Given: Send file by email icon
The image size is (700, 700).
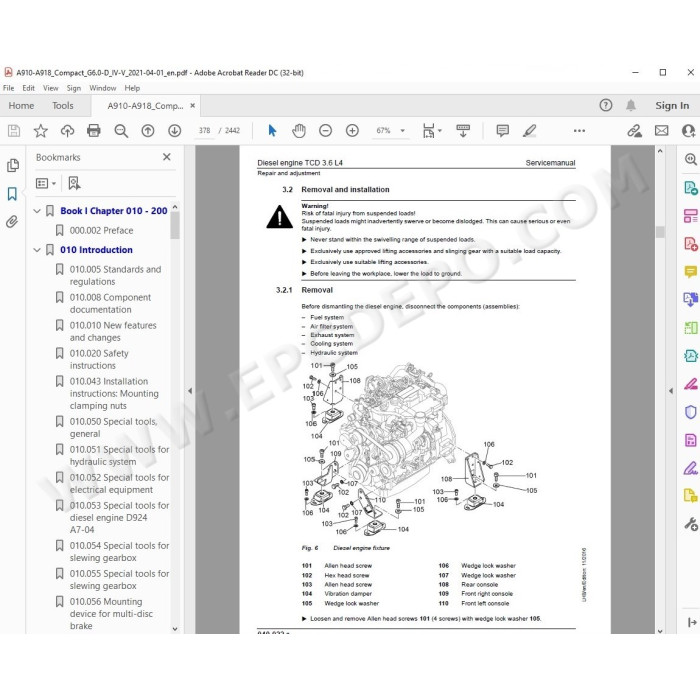Looking at the screenshot, I should pos(662,131).
